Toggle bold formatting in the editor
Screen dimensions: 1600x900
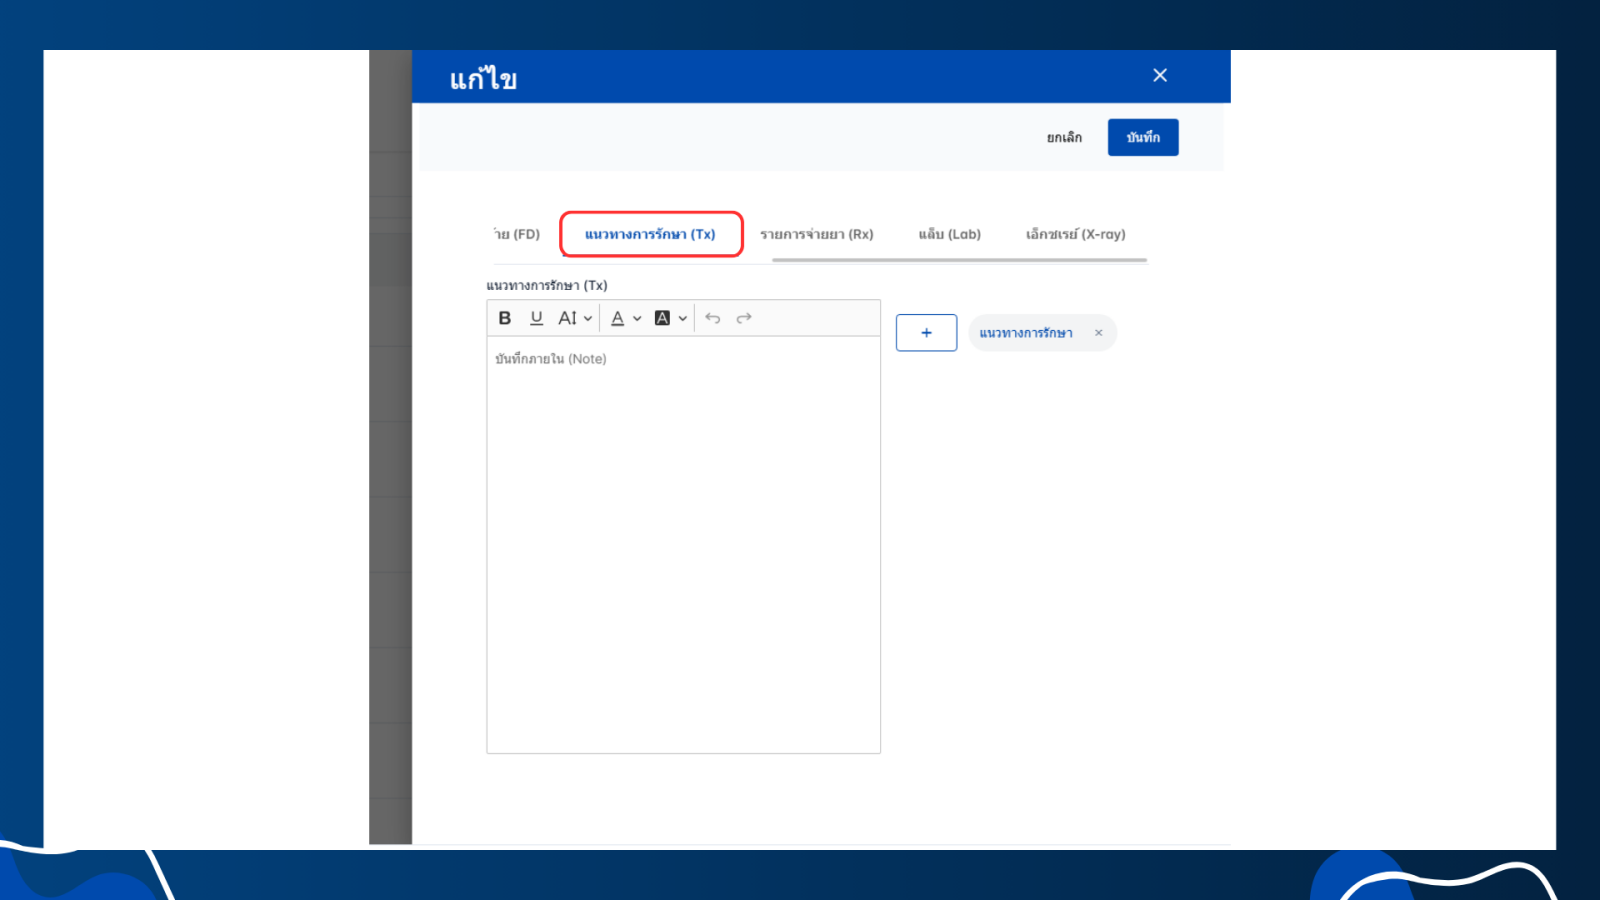(x=505, y=318)
